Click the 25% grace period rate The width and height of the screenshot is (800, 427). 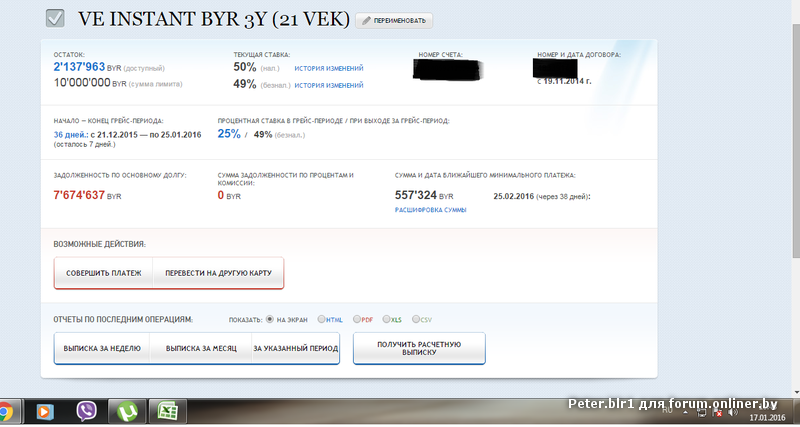point(229,134)
